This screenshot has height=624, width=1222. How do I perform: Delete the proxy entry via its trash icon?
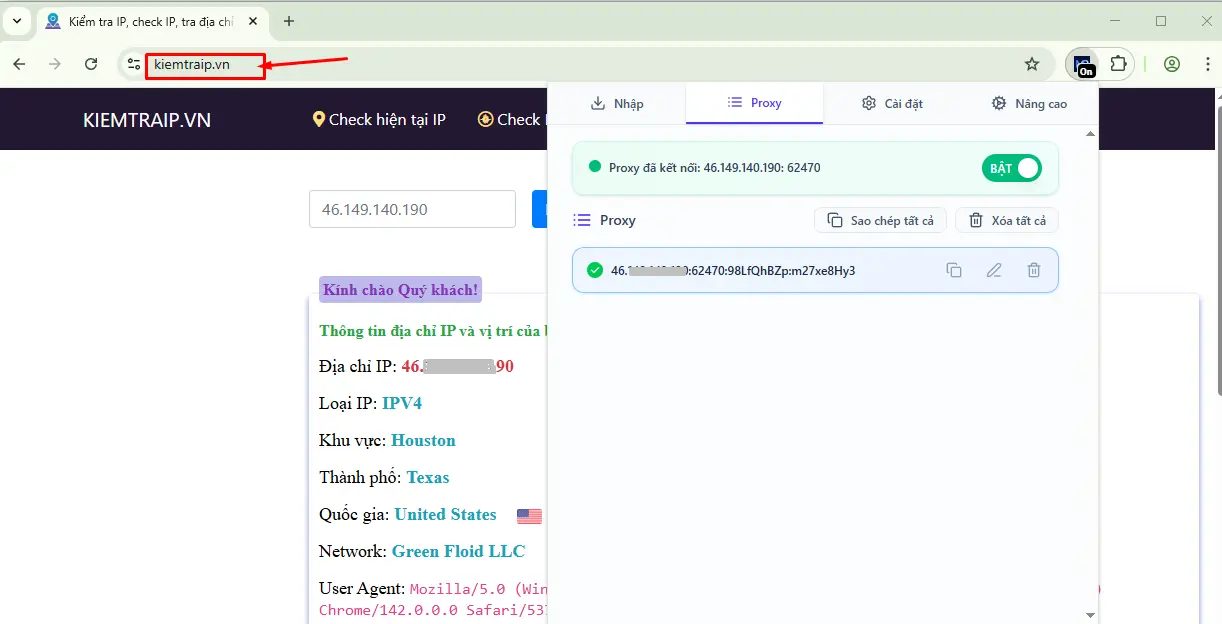coord(1034,270)
